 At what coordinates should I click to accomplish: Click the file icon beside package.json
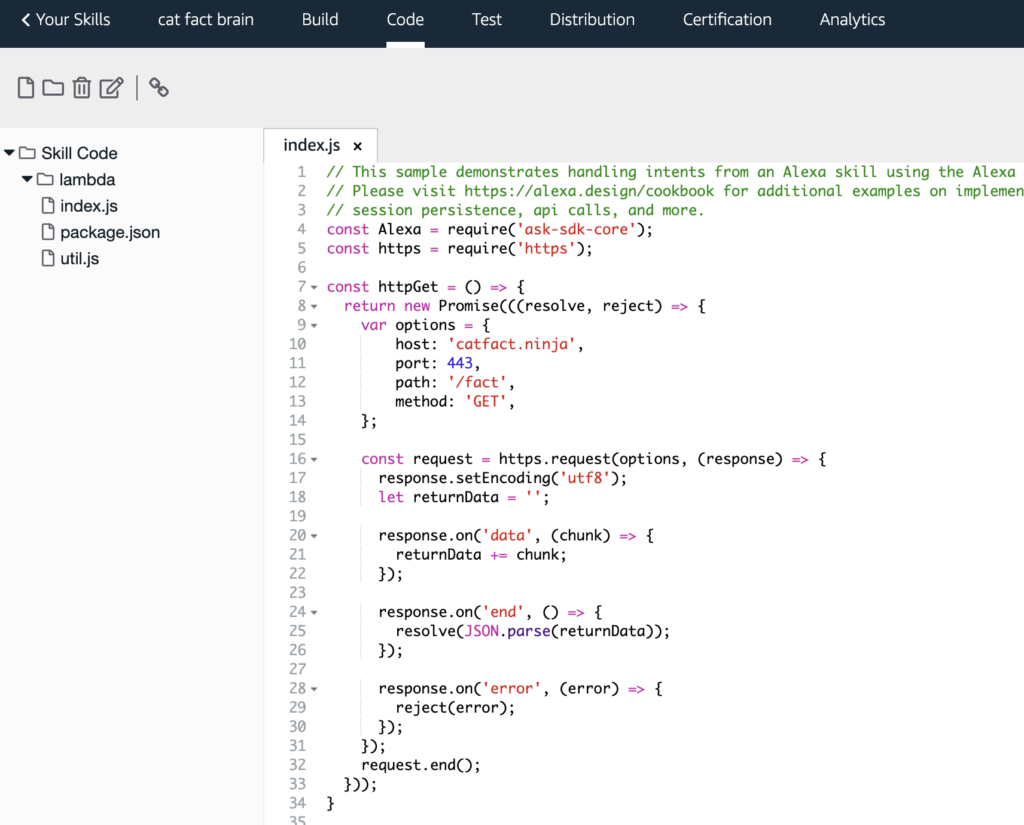pos(48,232)
